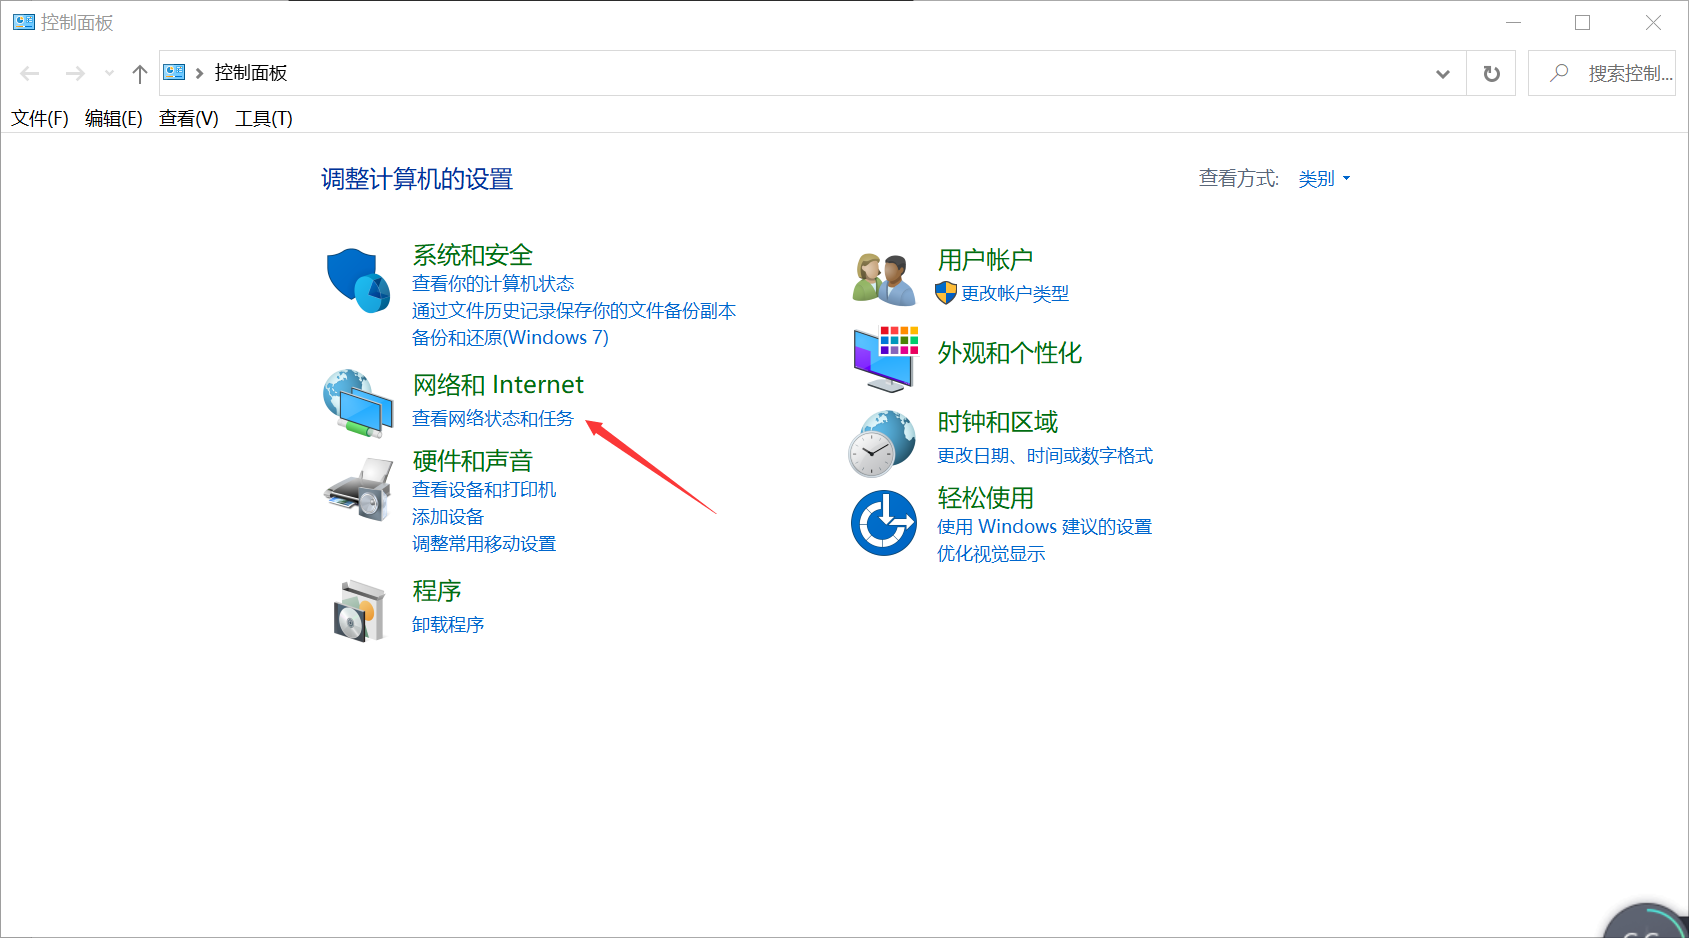Open the 工具(T) menu
Image resolution: width=1689 pixels, height=938 pixels.
coord(263,118)
